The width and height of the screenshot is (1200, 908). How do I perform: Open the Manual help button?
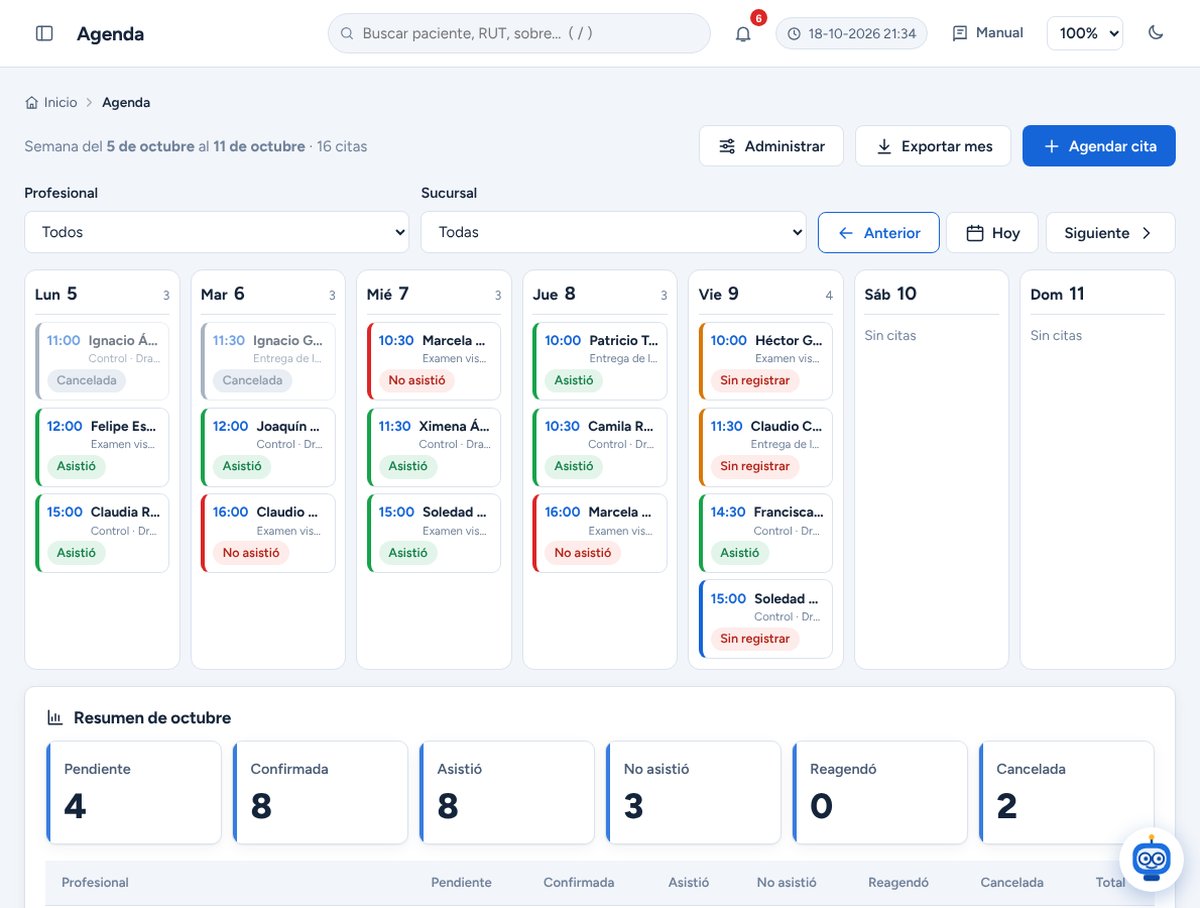[988, 33]
